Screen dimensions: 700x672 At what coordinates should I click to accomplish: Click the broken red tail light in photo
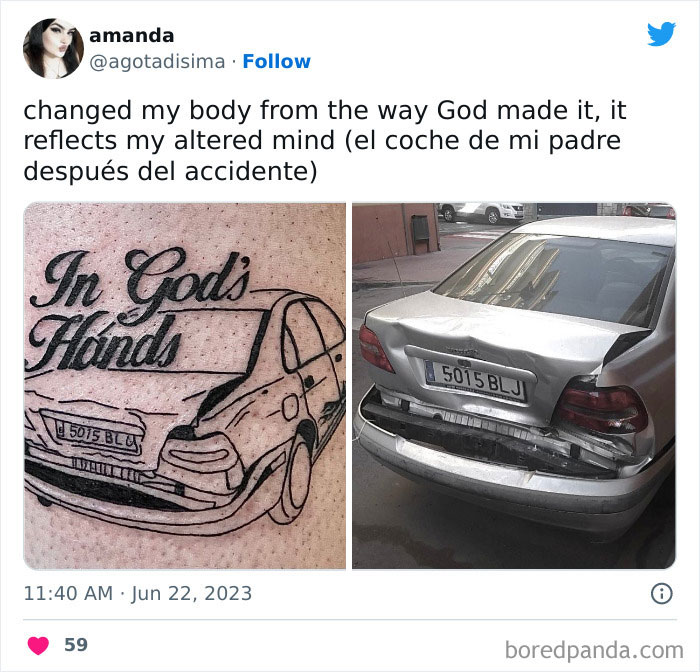click(601, 408)
